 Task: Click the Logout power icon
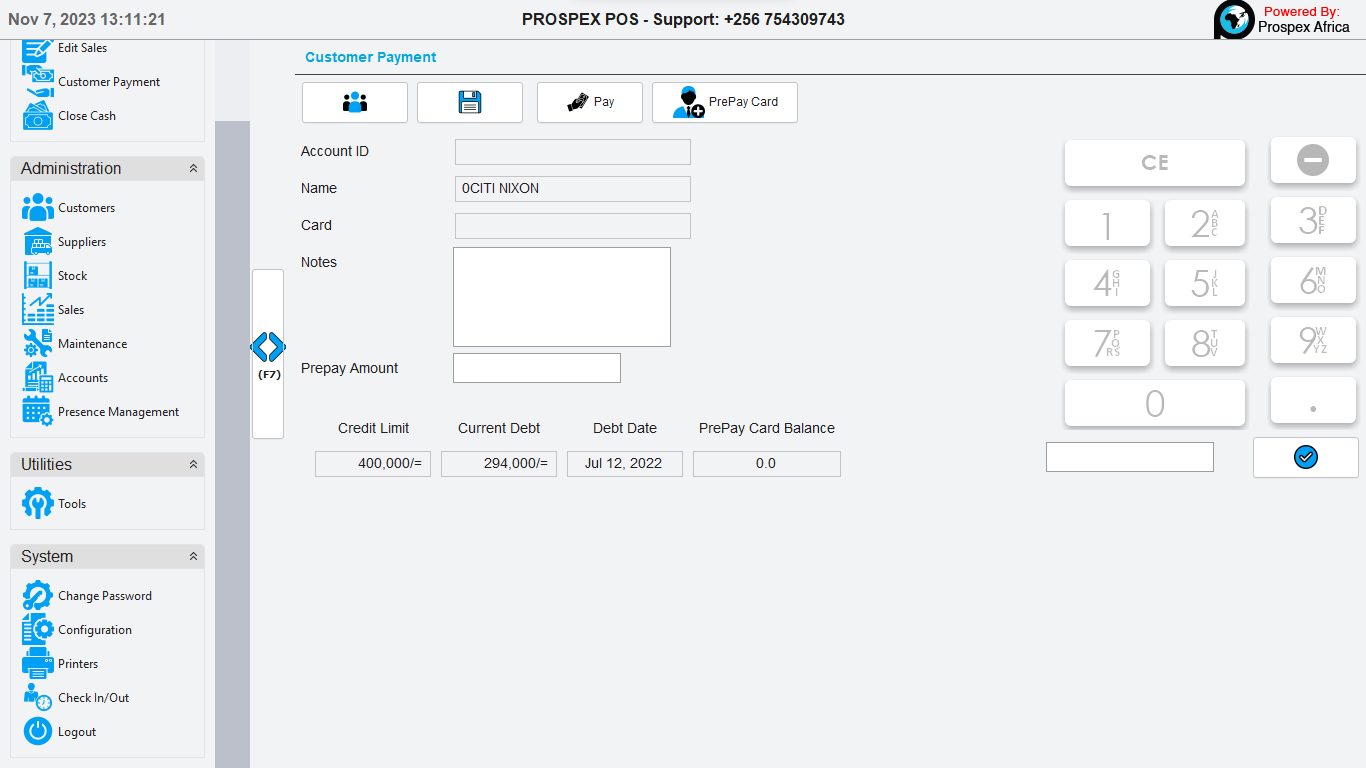[38, 732]
